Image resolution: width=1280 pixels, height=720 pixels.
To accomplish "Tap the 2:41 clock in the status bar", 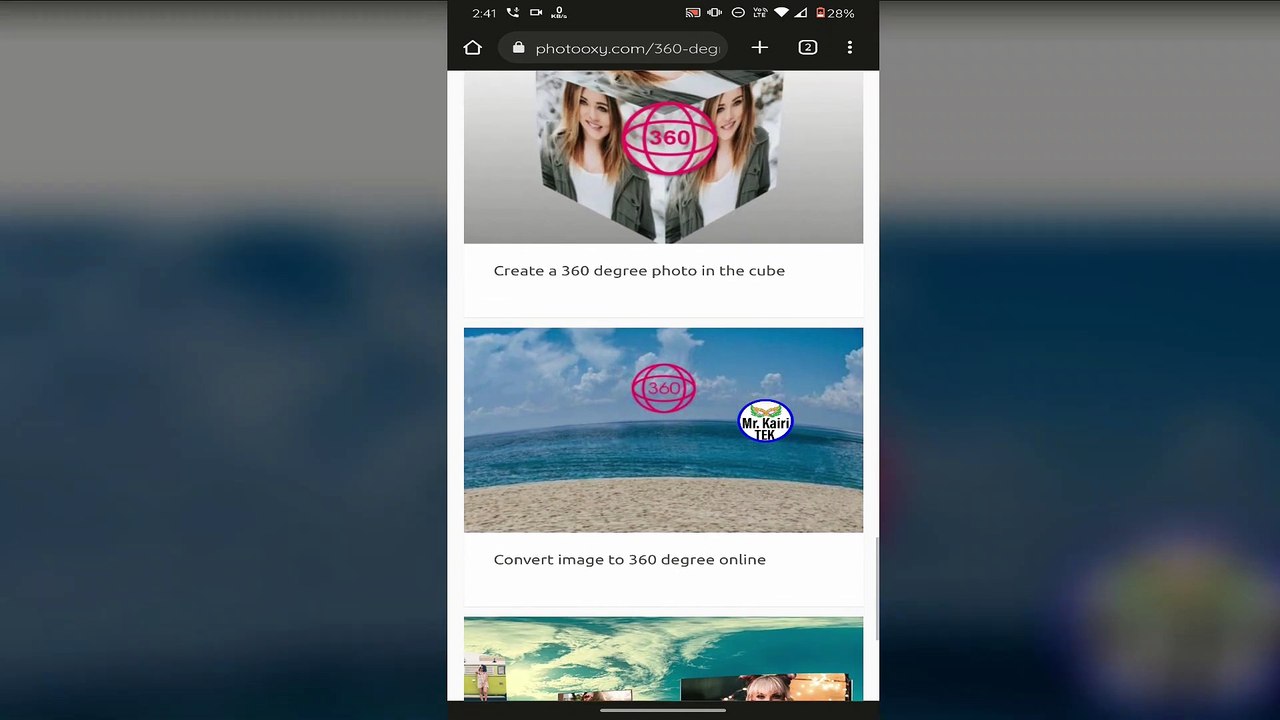I will pyautogui.click(x=484, y=13).
